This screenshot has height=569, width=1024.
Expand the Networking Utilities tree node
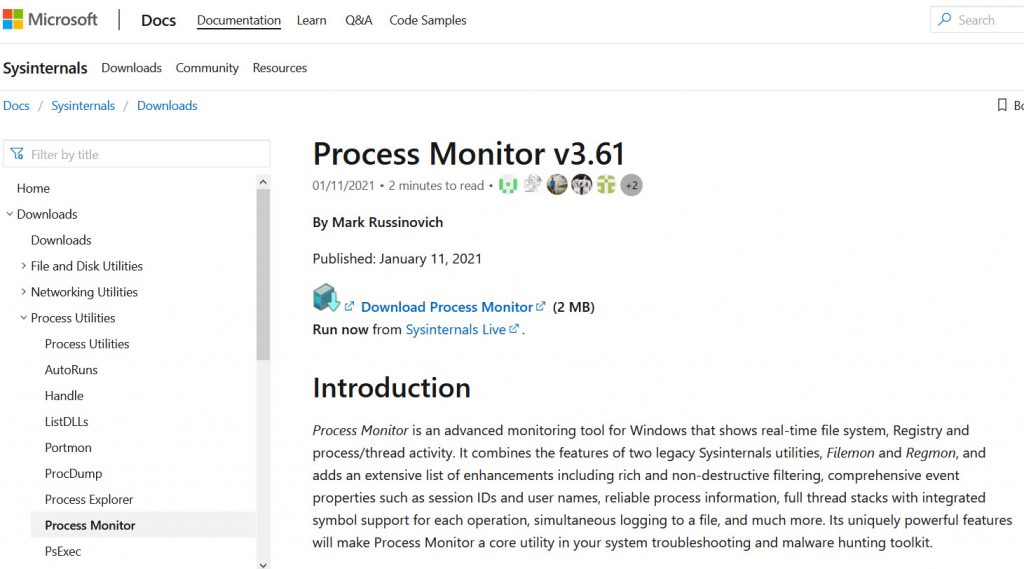(23, 292)
